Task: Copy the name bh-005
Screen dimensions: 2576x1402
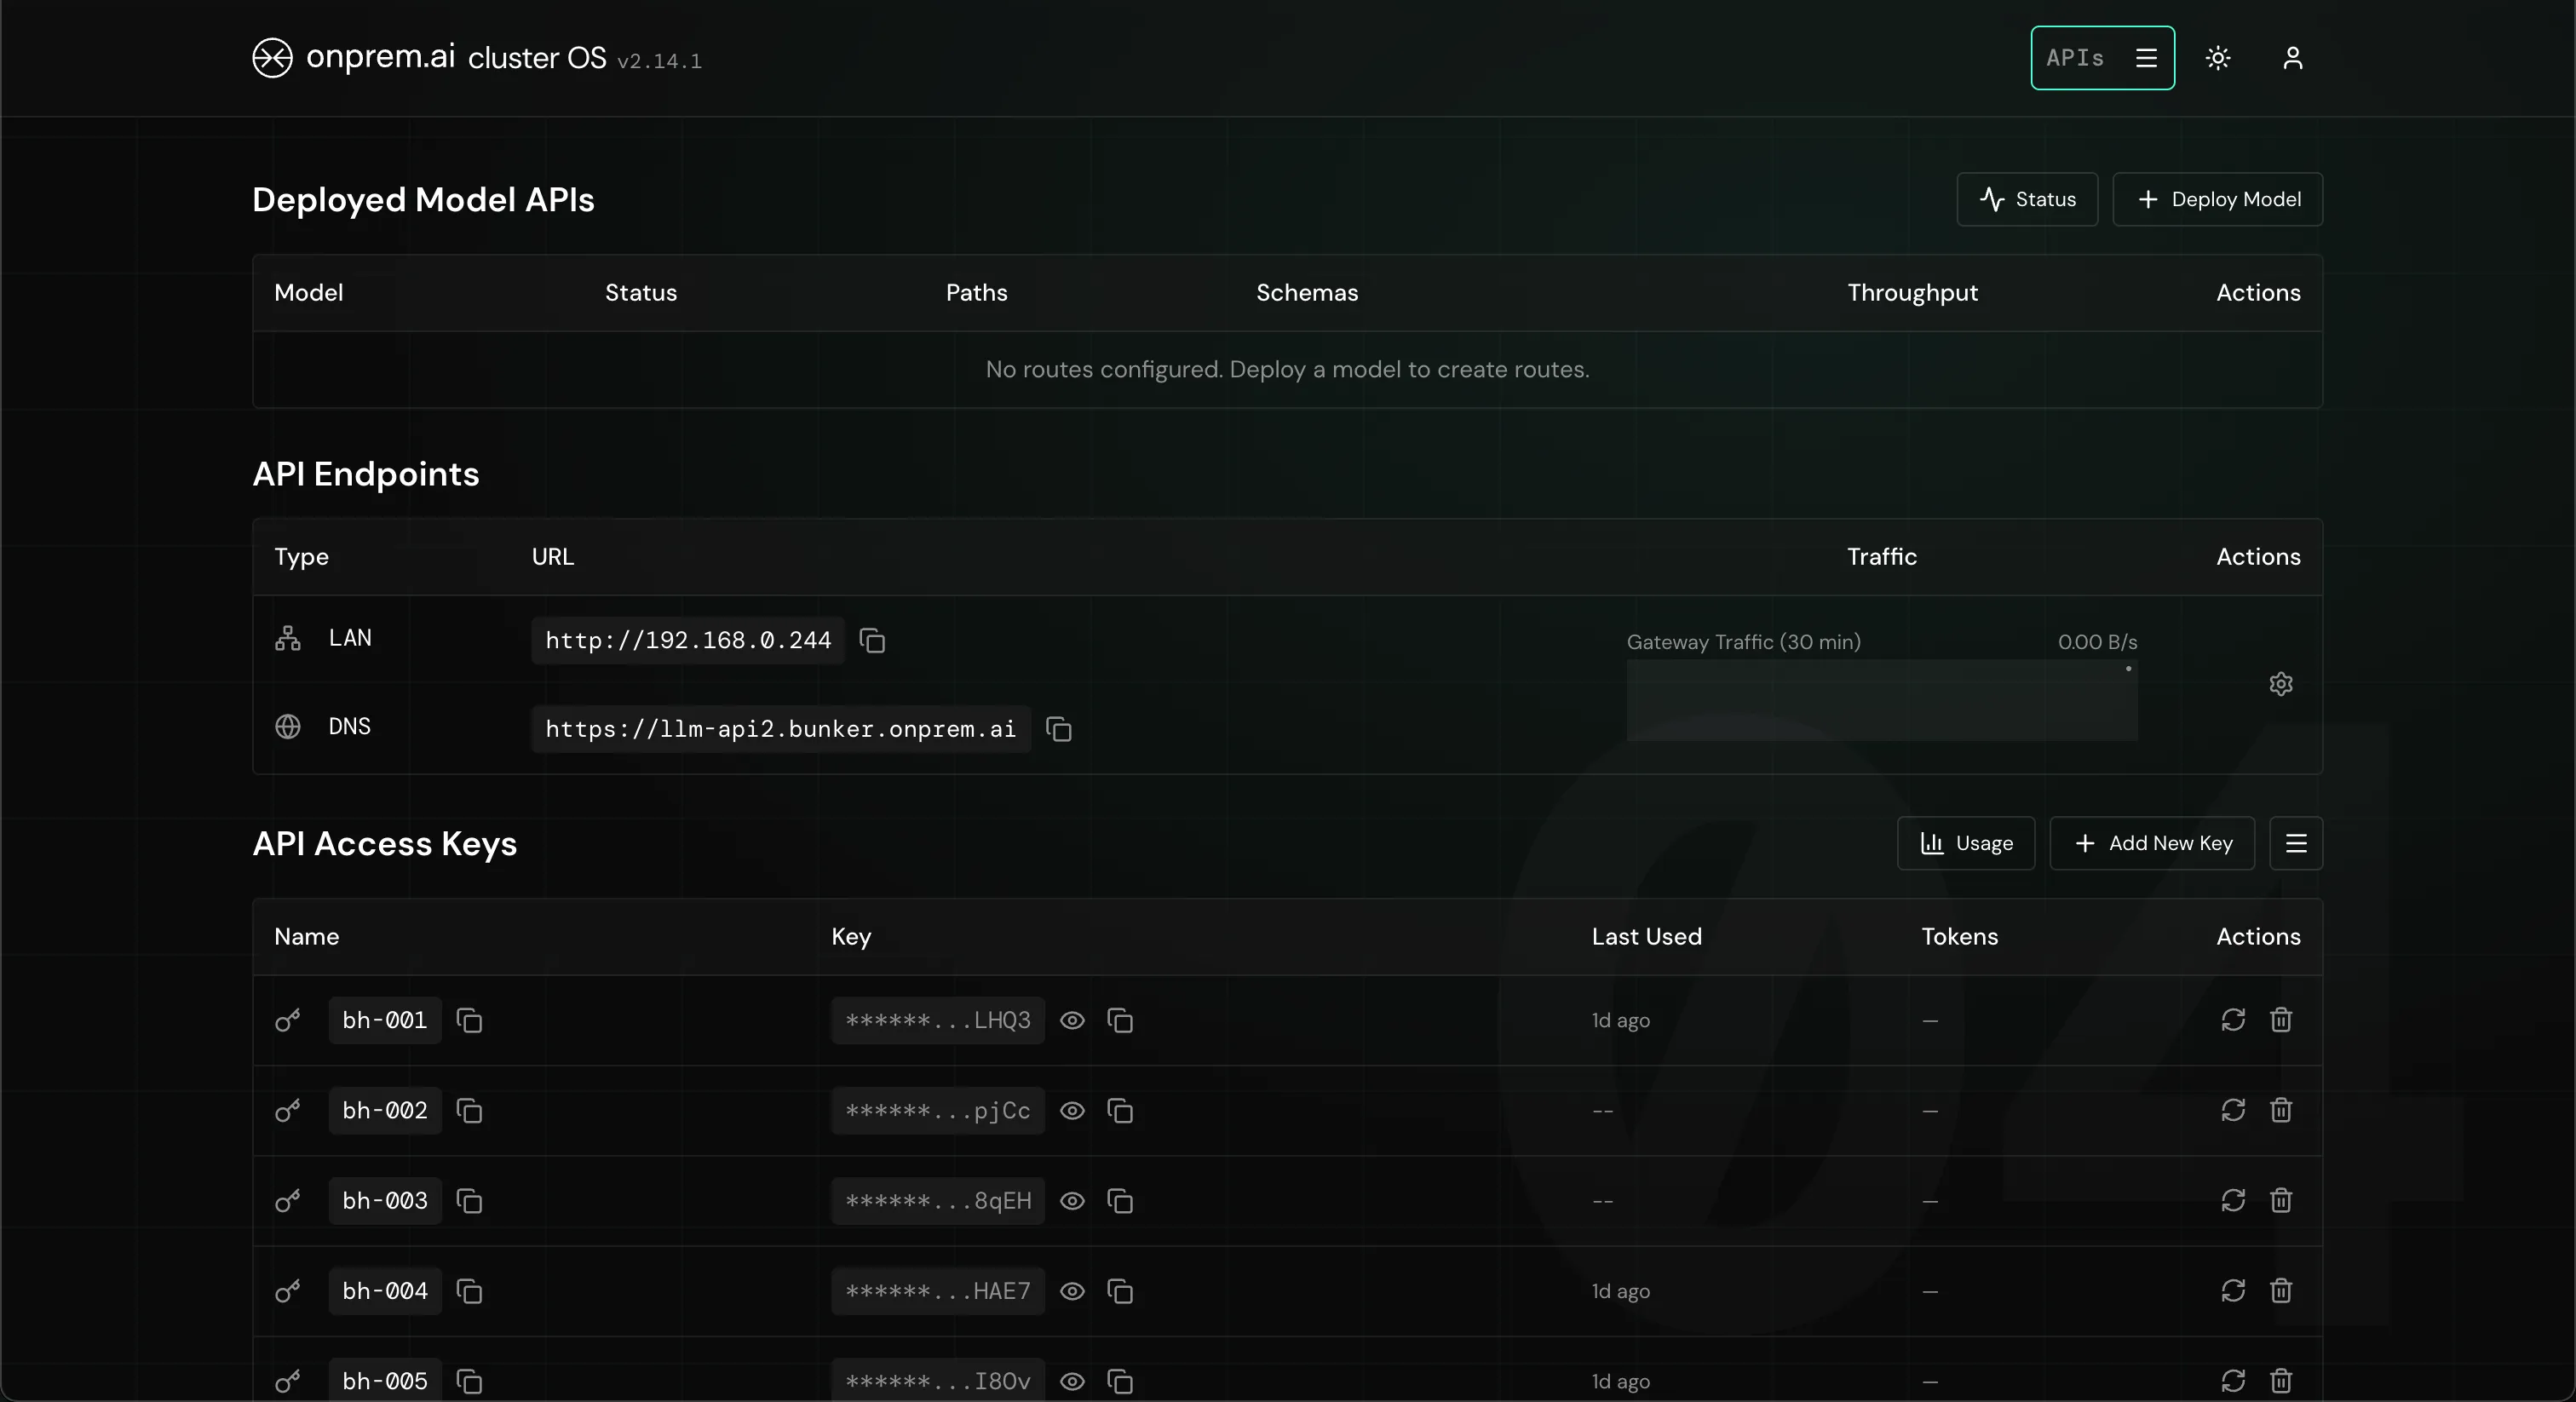Action: tap(469, 1381)
